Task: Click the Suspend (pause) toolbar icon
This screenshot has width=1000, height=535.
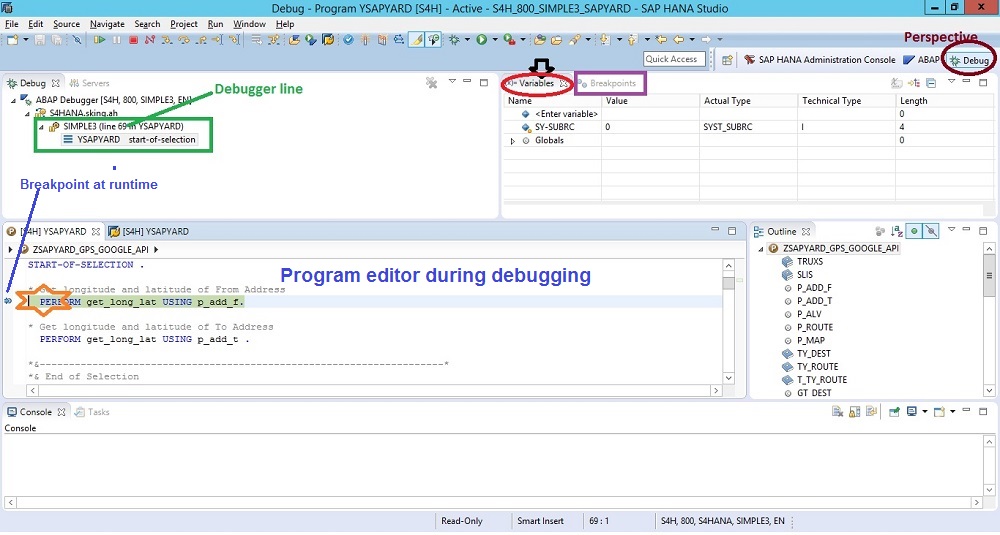Action: pos(117,40)
